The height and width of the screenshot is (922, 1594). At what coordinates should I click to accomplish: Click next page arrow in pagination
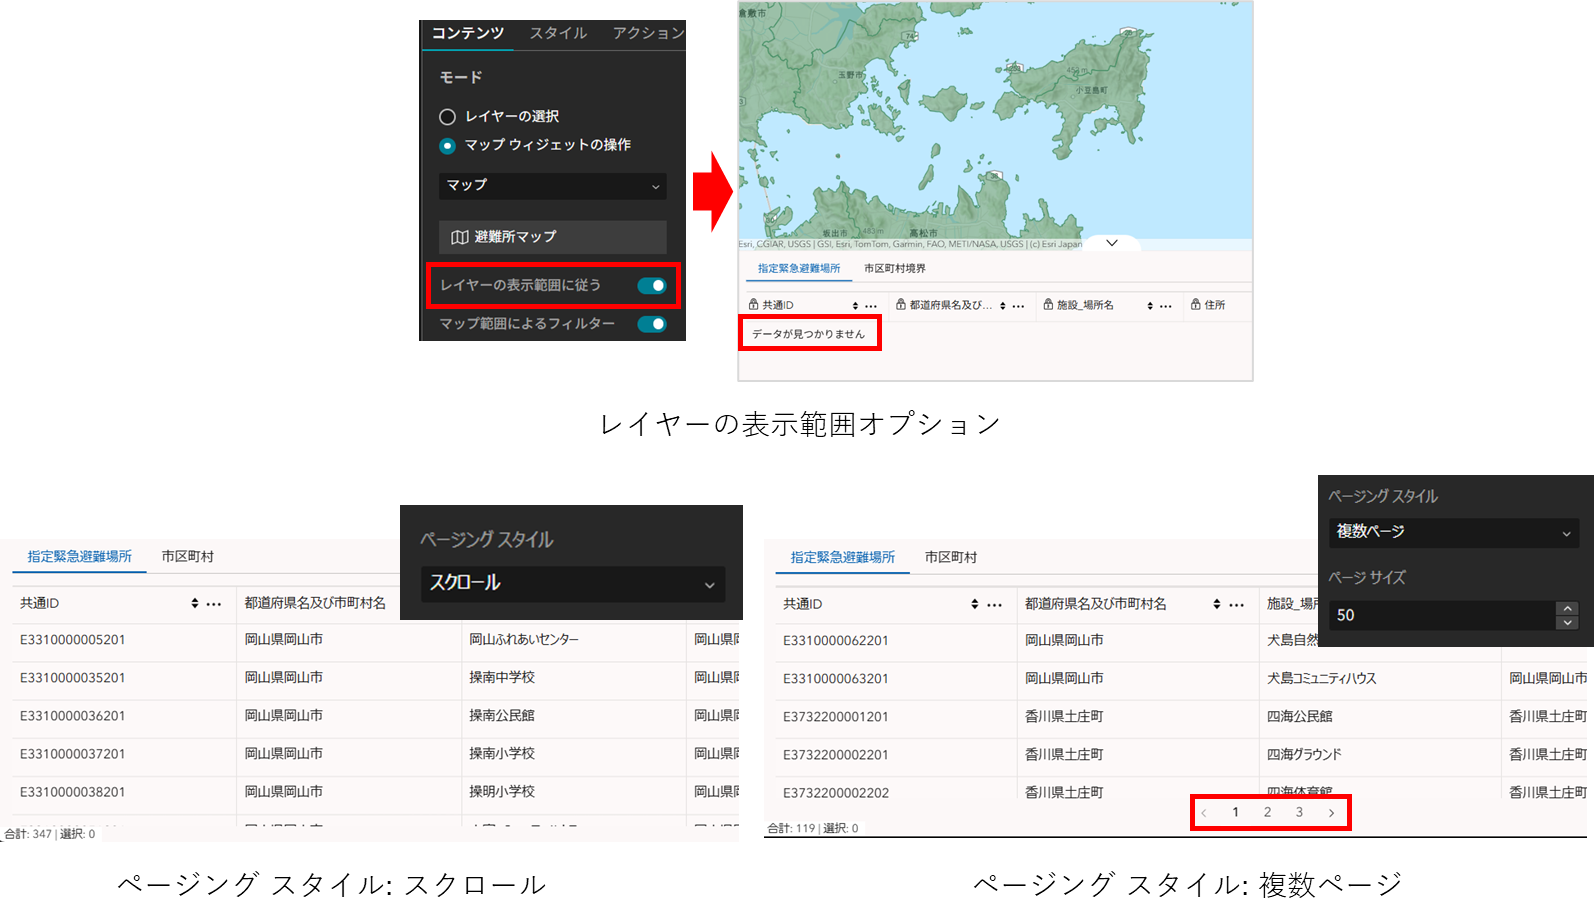click(1331, 813)
